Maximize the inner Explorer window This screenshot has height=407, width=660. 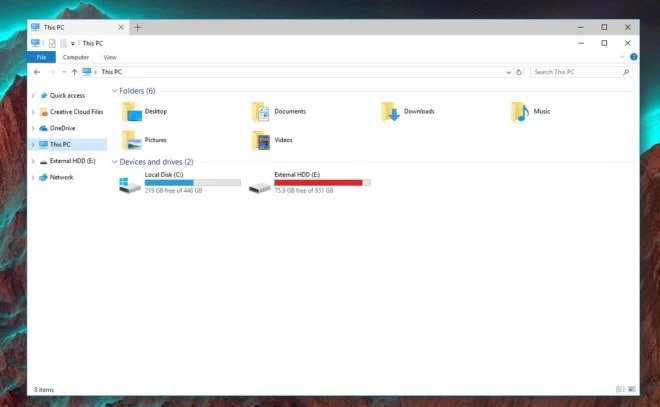click(x=604, y=43)
